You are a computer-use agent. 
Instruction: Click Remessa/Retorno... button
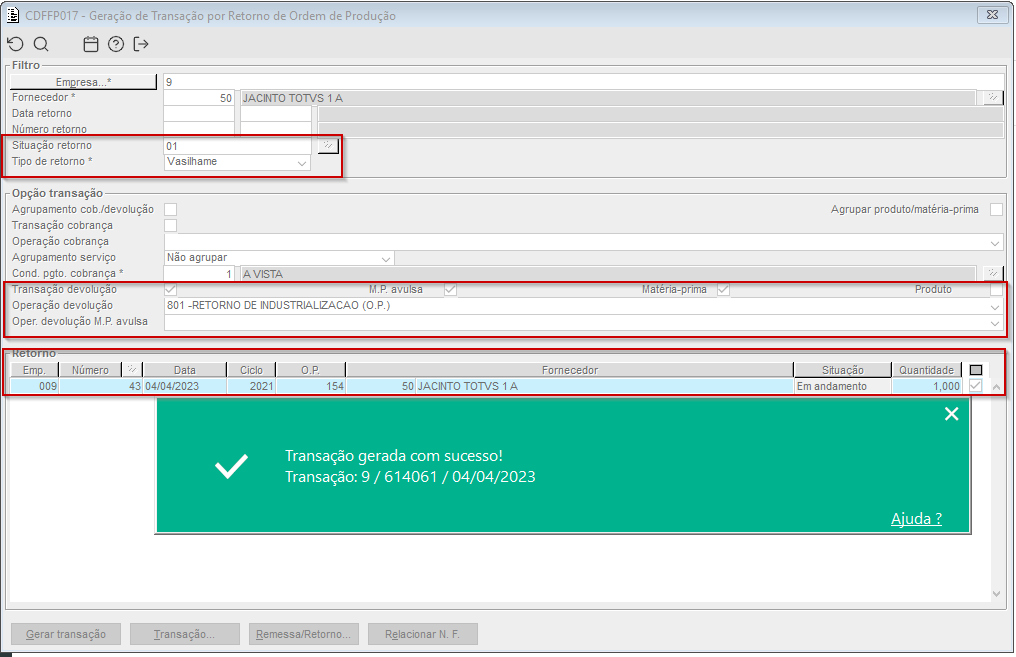(x=303, y=634)
